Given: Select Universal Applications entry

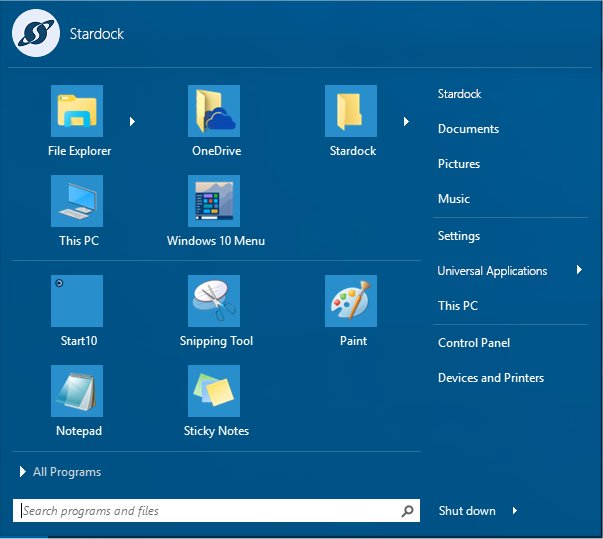Looking at the screenshot, I should pos(492,271).
